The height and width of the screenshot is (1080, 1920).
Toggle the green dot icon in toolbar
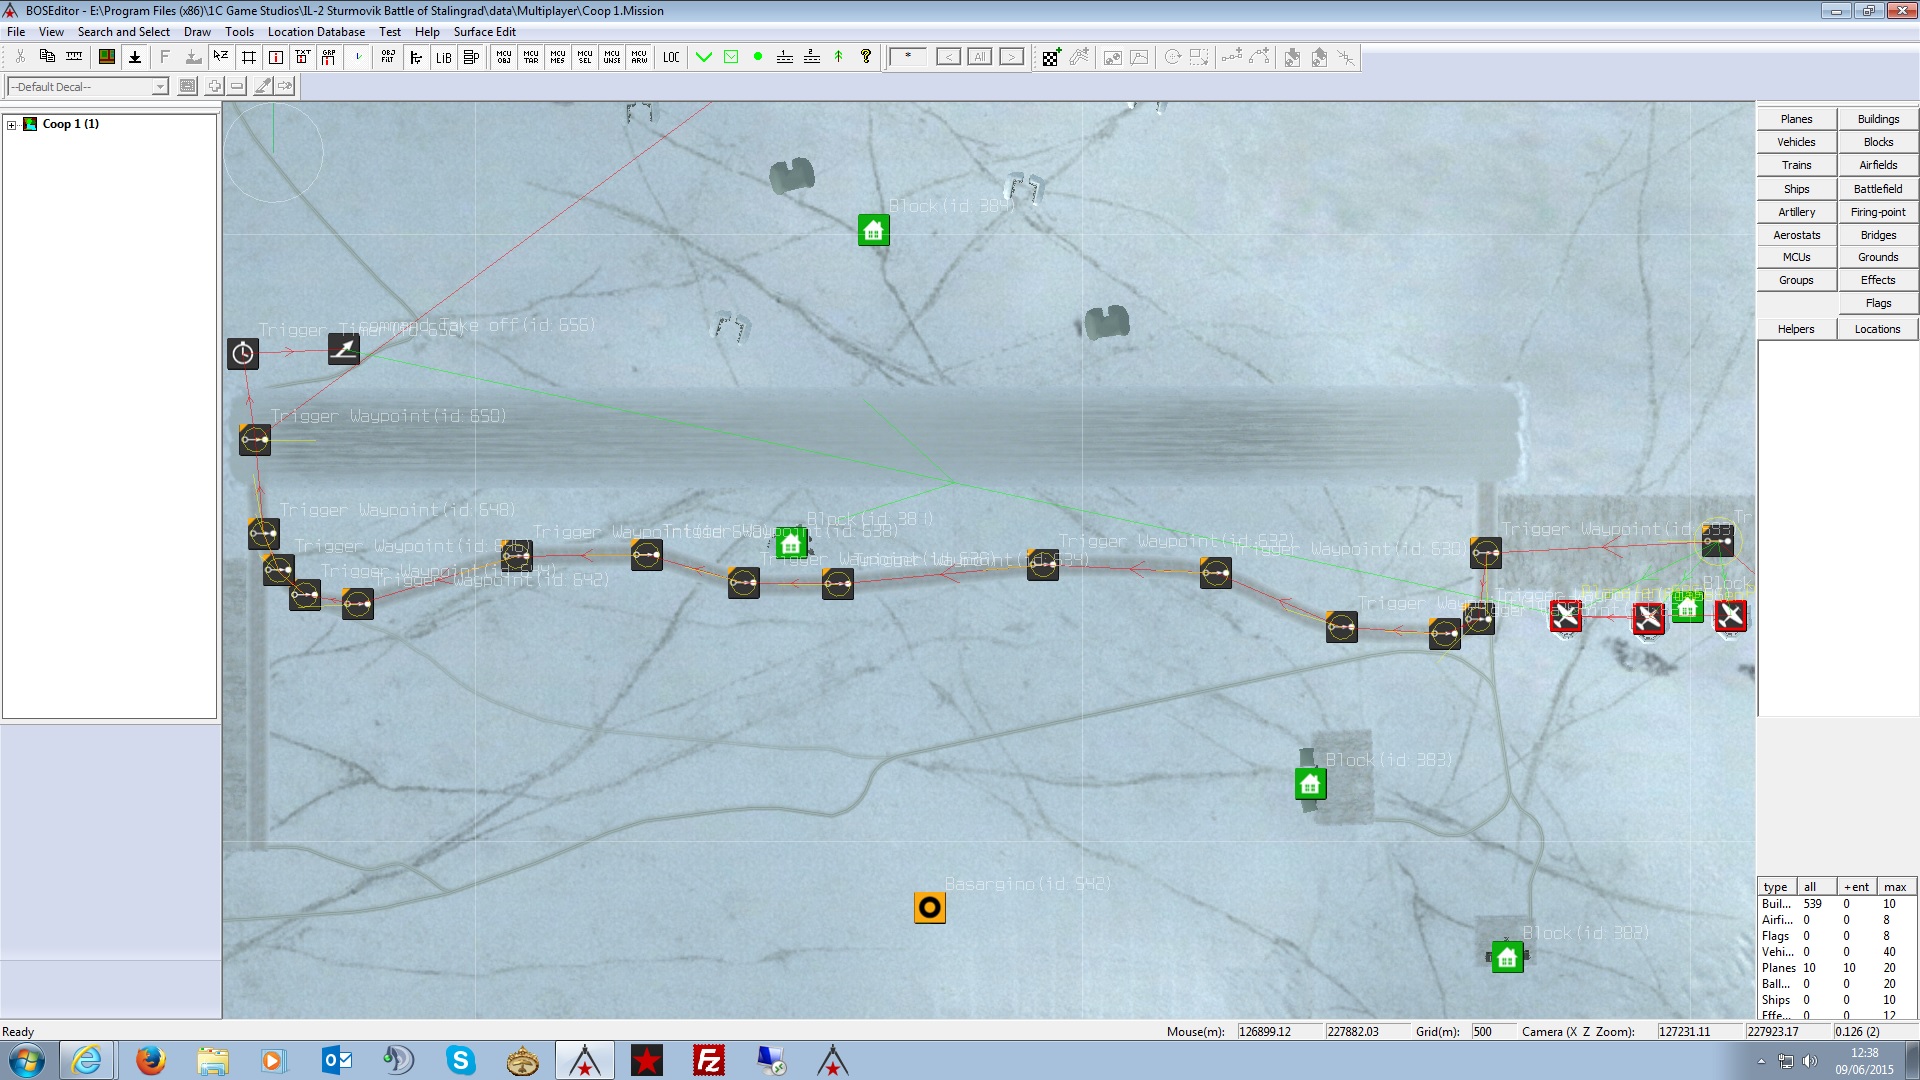click(758, 57)
